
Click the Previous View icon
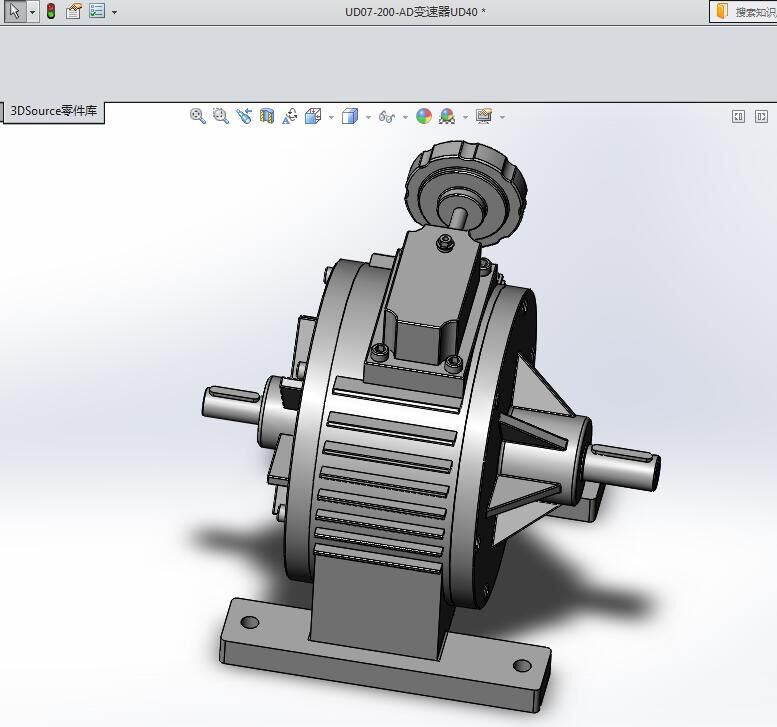[243, 116]
